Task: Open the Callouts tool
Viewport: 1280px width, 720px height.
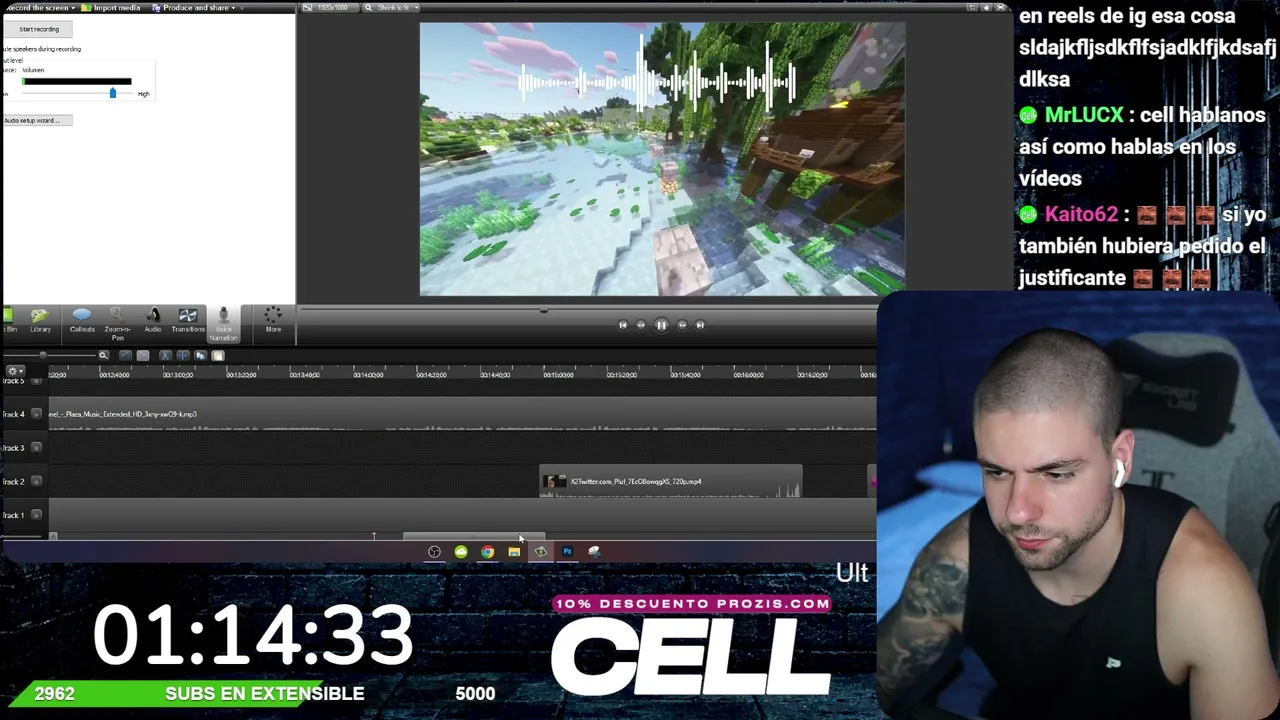Action: pos(82,321)
